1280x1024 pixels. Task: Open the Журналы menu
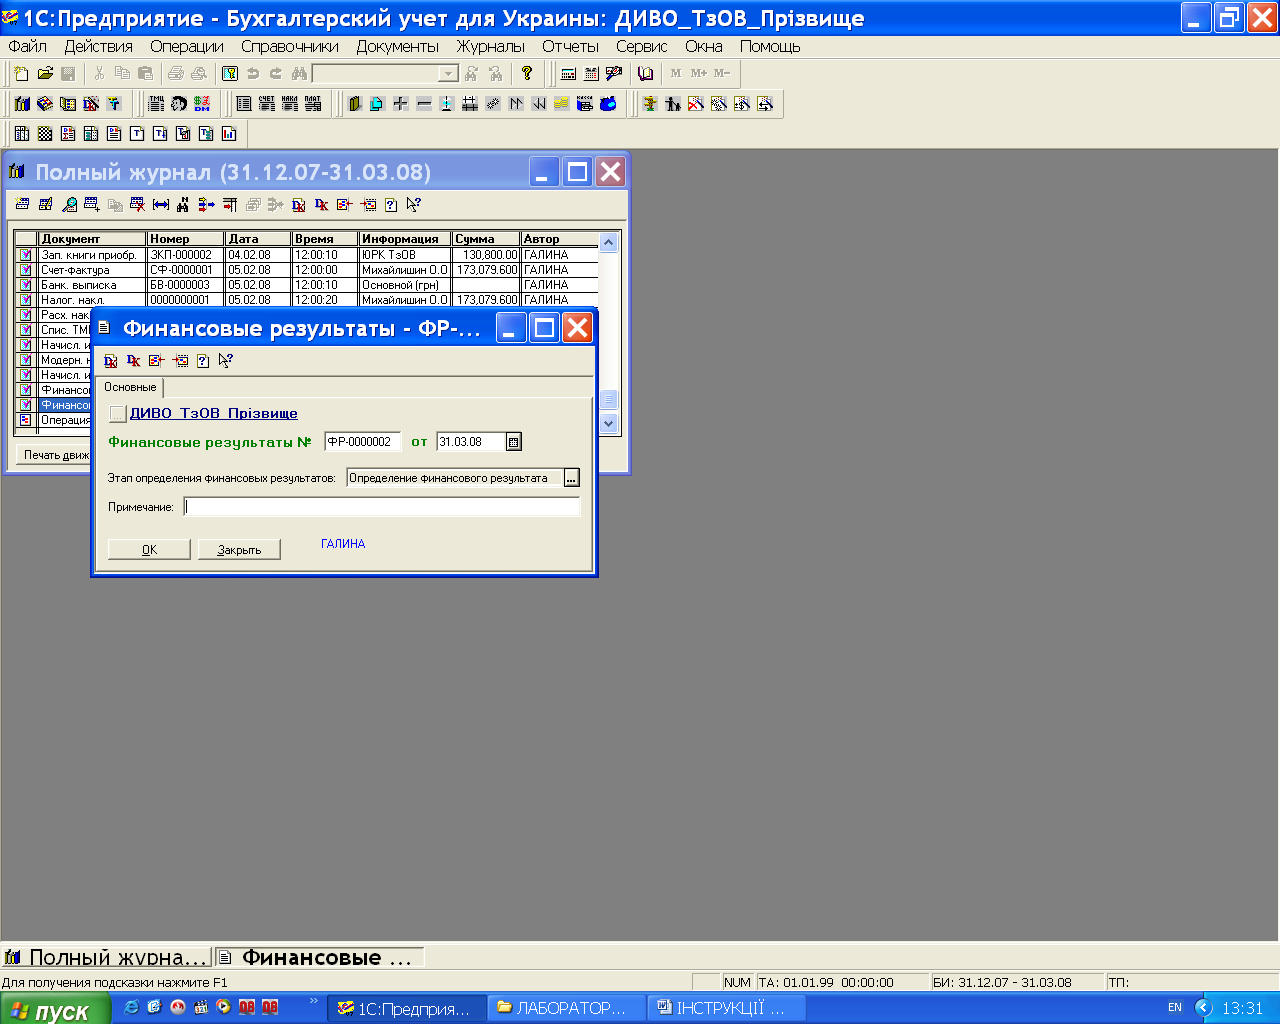(x=491, y=46)
